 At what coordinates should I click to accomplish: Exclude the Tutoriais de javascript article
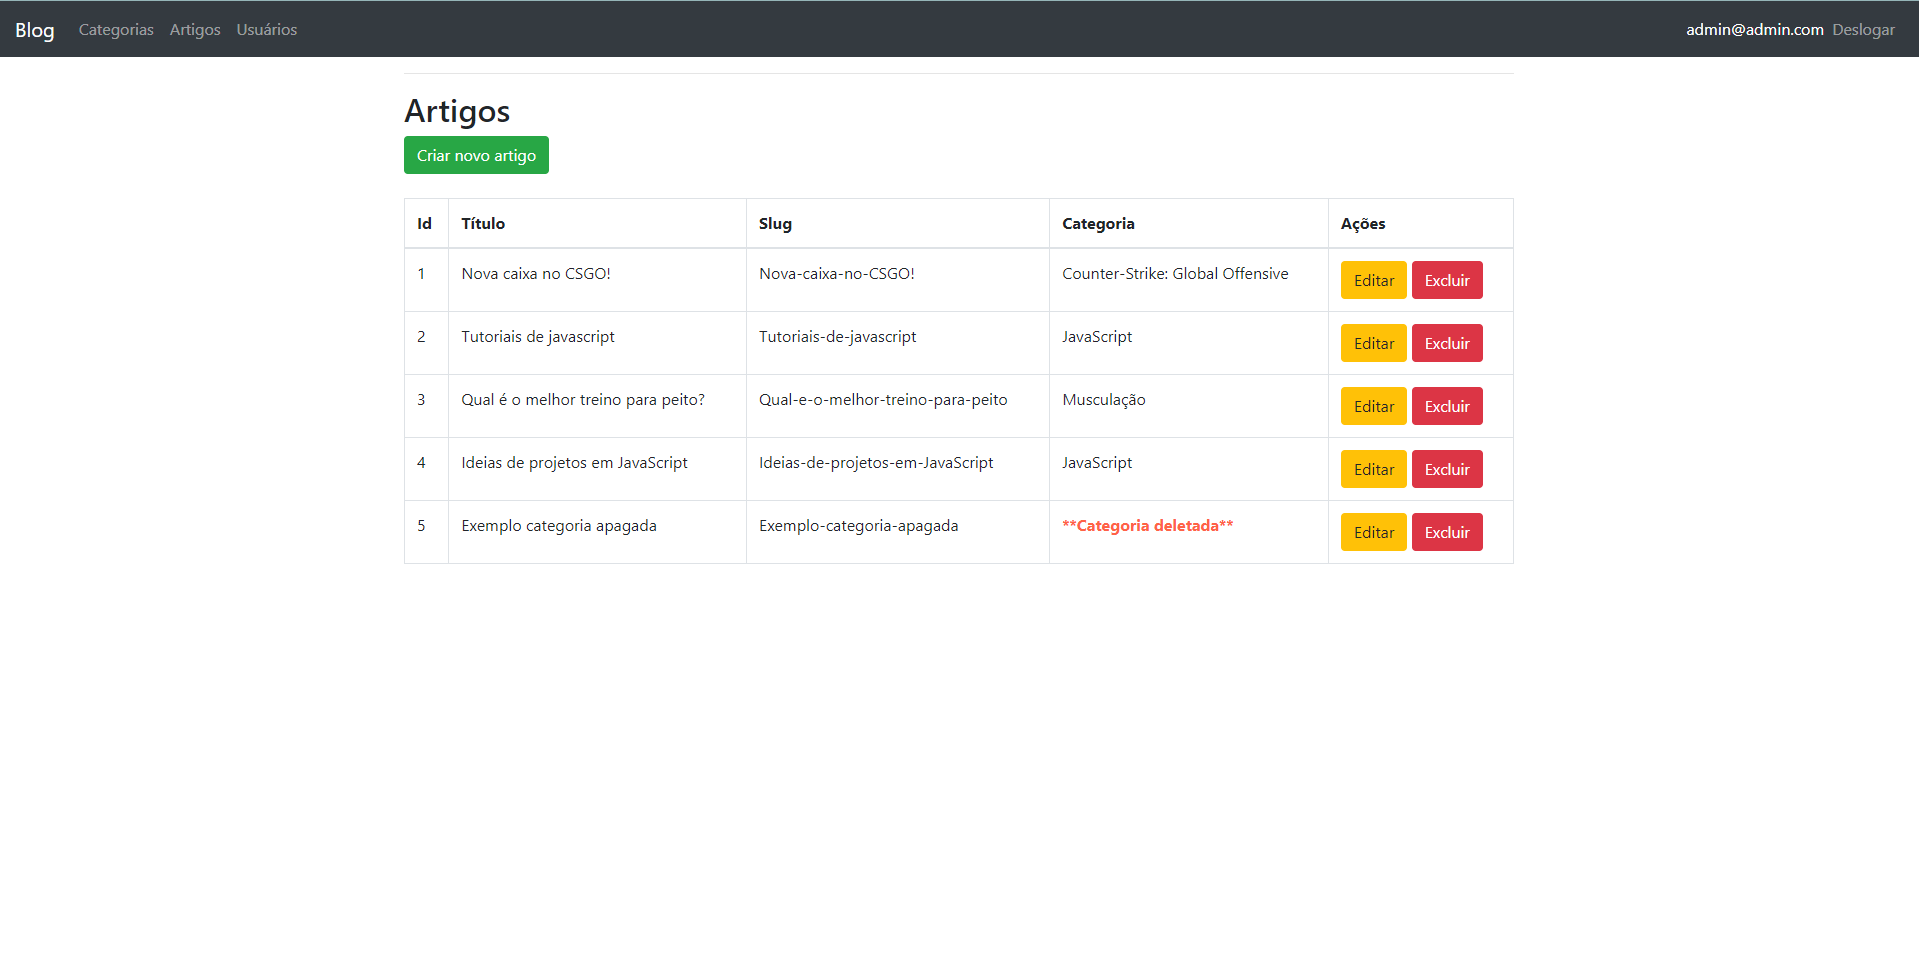tap(1446, 343)
